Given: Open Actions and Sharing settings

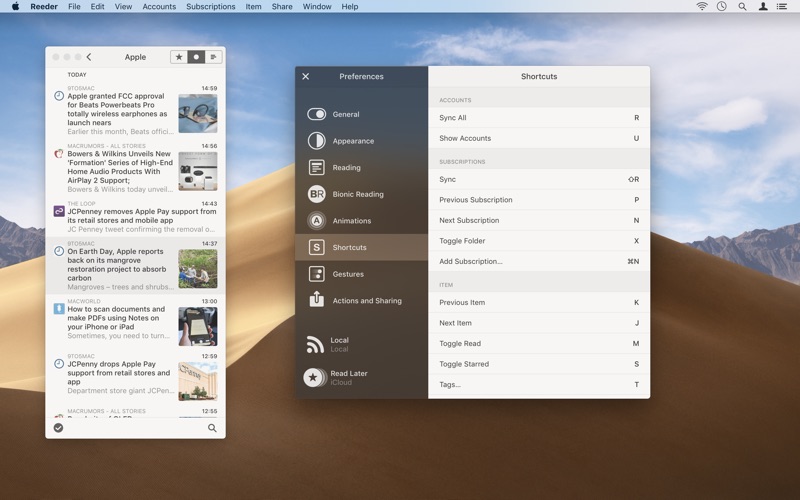Looking at the screenshot, I should [366, 300].
